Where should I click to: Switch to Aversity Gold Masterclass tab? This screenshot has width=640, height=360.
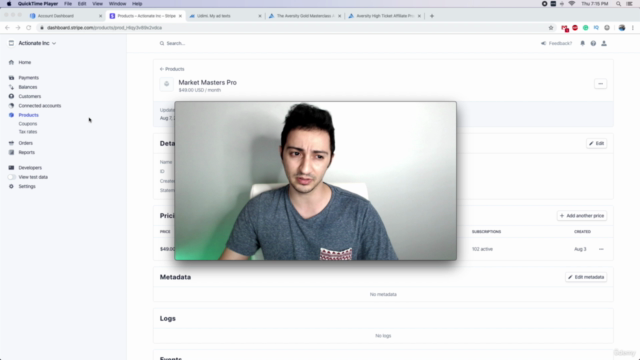pyautogui.click(x=305, y=16)
